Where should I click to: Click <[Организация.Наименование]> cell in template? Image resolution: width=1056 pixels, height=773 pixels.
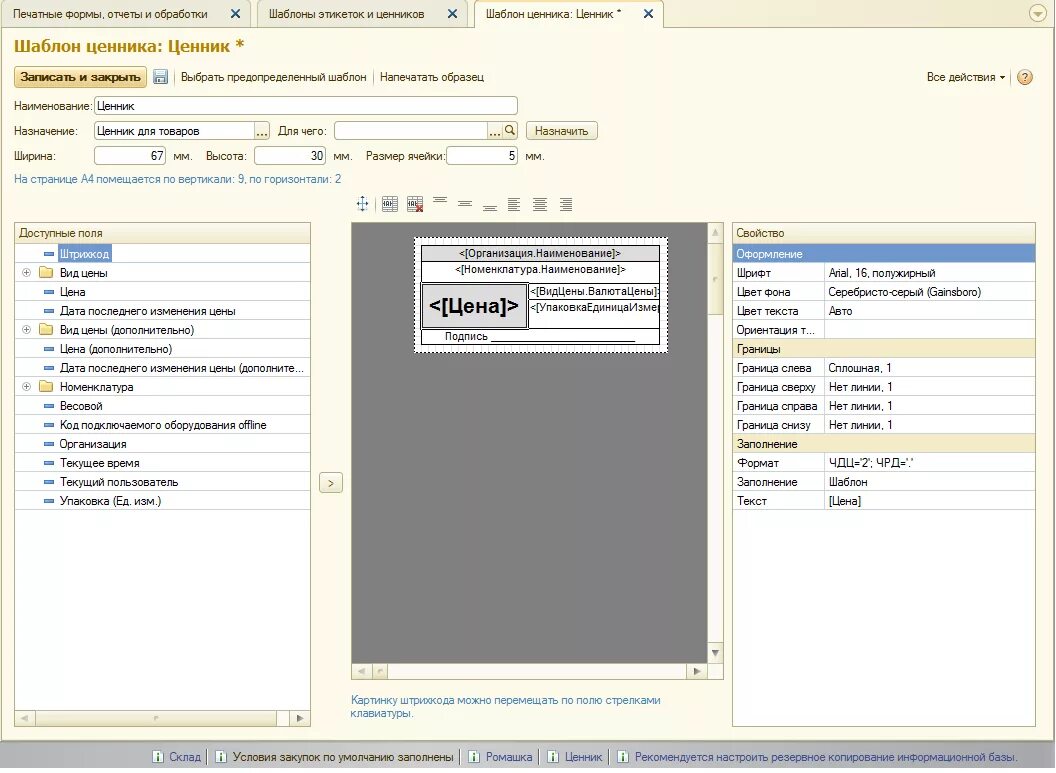540,253
